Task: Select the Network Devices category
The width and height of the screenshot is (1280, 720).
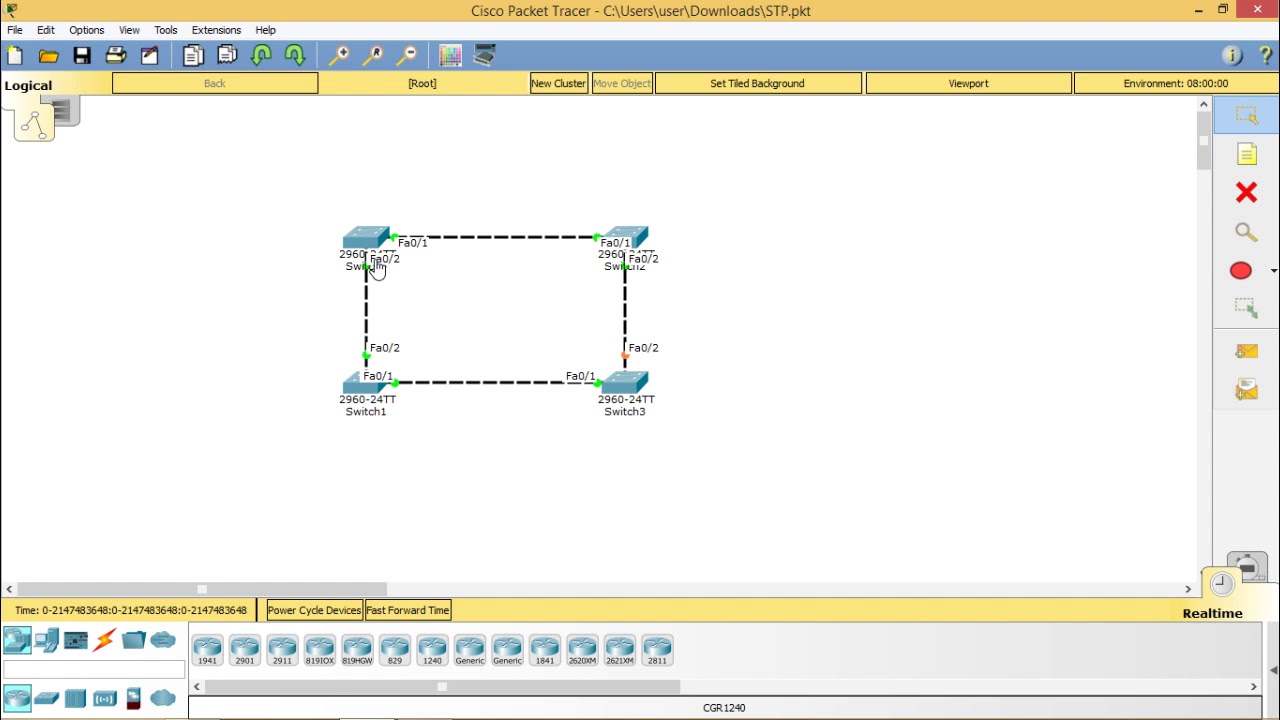Action: coord(17,640)
